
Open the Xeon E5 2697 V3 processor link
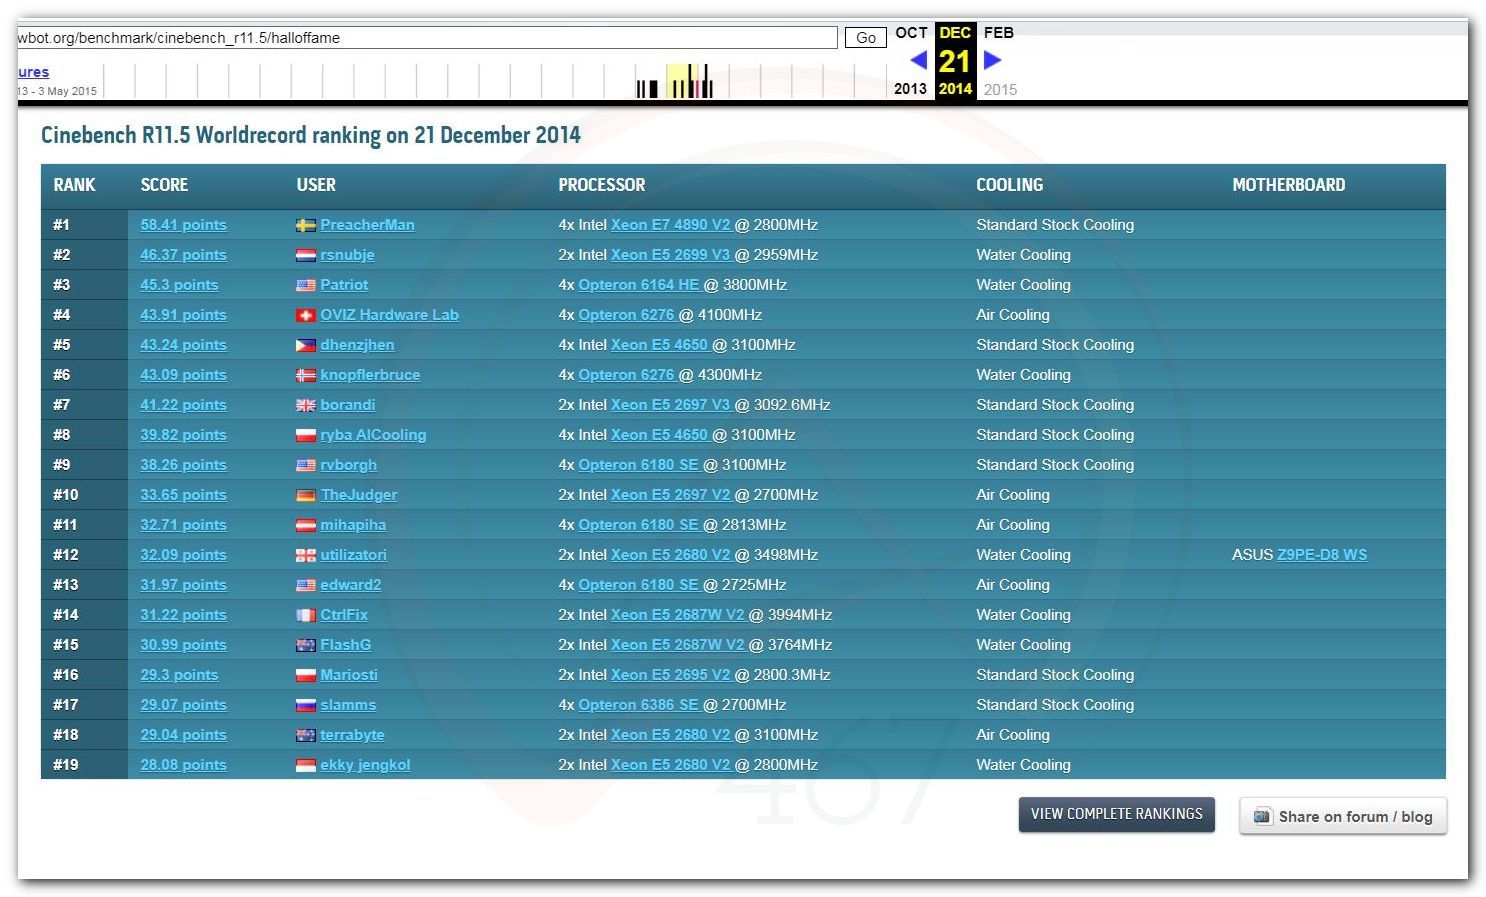coord(671,405)
